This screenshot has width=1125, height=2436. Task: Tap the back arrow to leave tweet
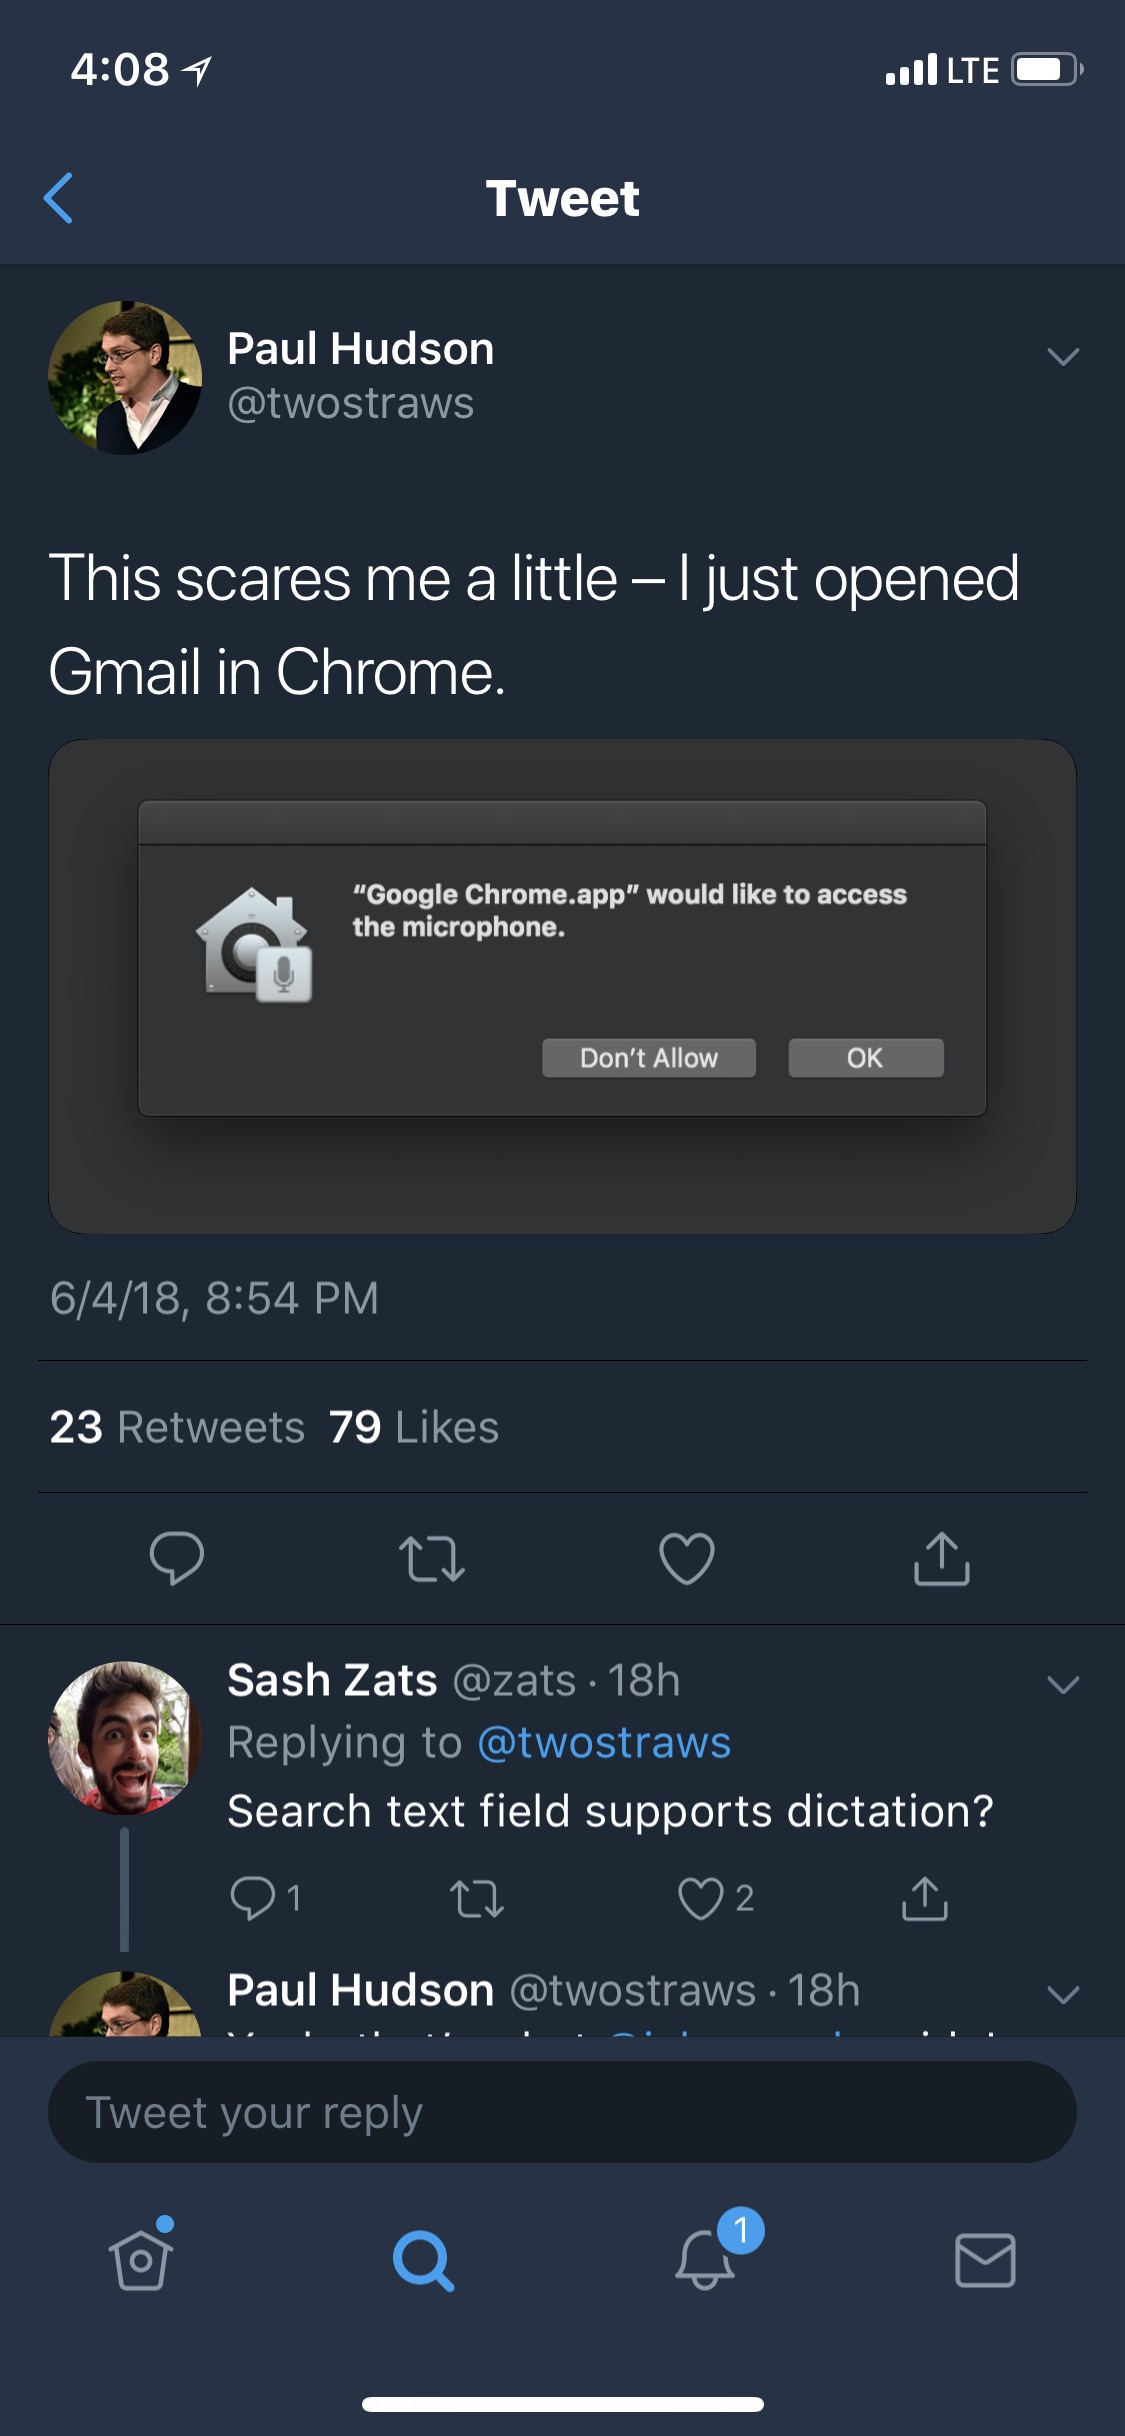pos(59,198)
